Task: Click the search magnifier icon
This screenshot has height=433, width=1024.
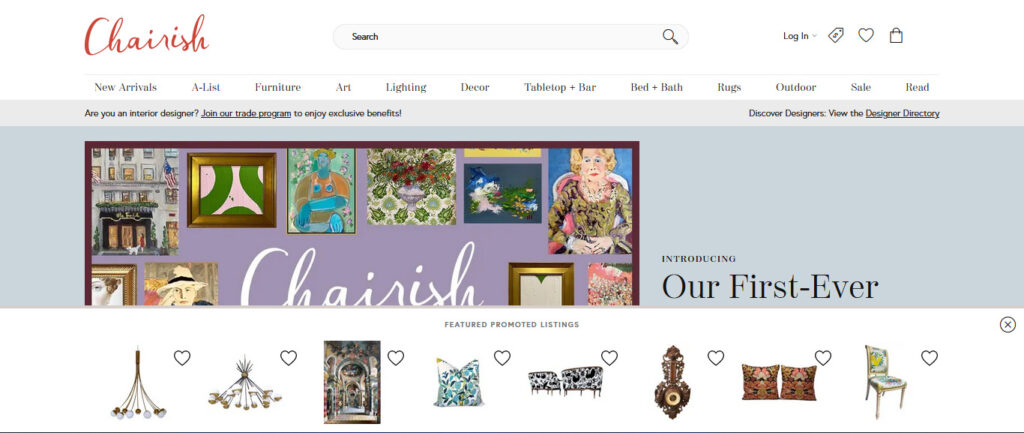Action: coord(670,37)
